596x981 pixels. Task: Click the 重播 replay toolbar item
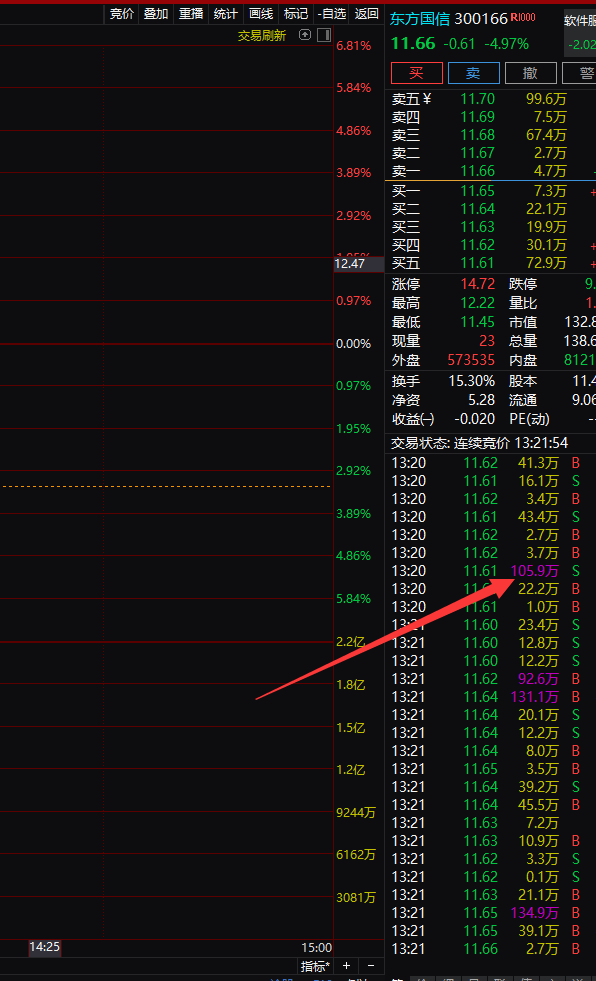point(191,14)
